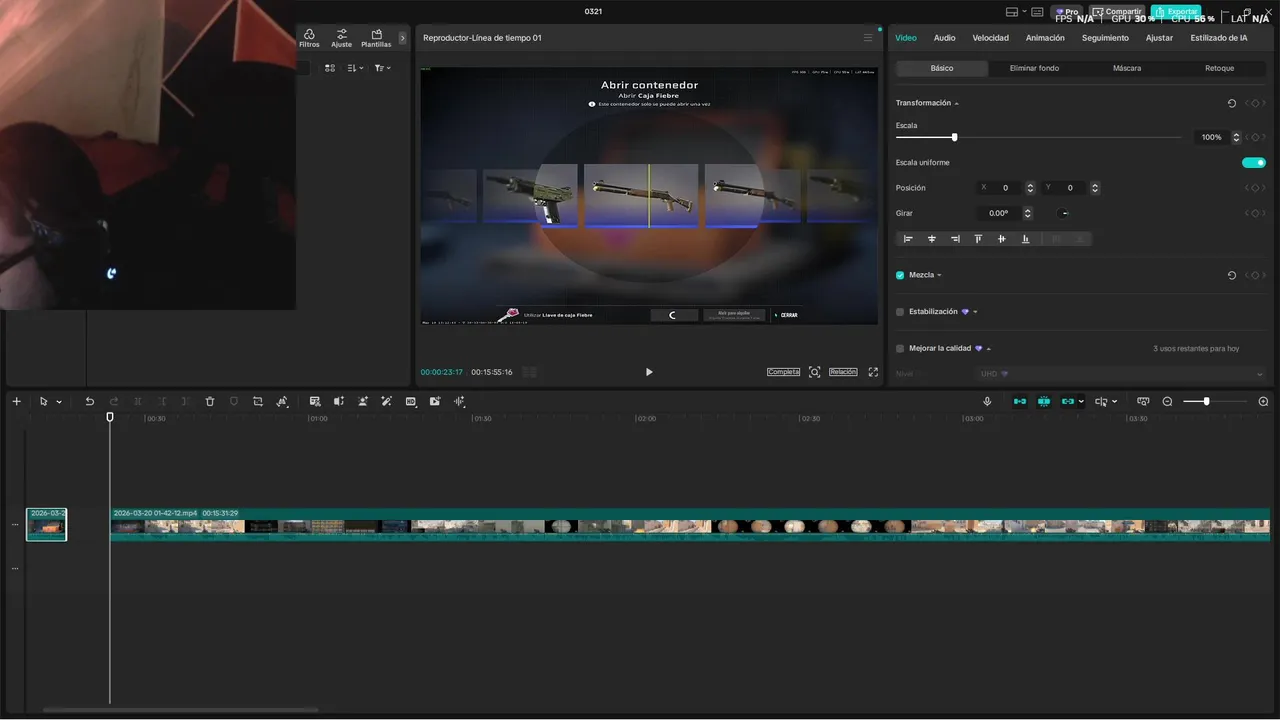Add a new track with plus icon

point(16,401)
